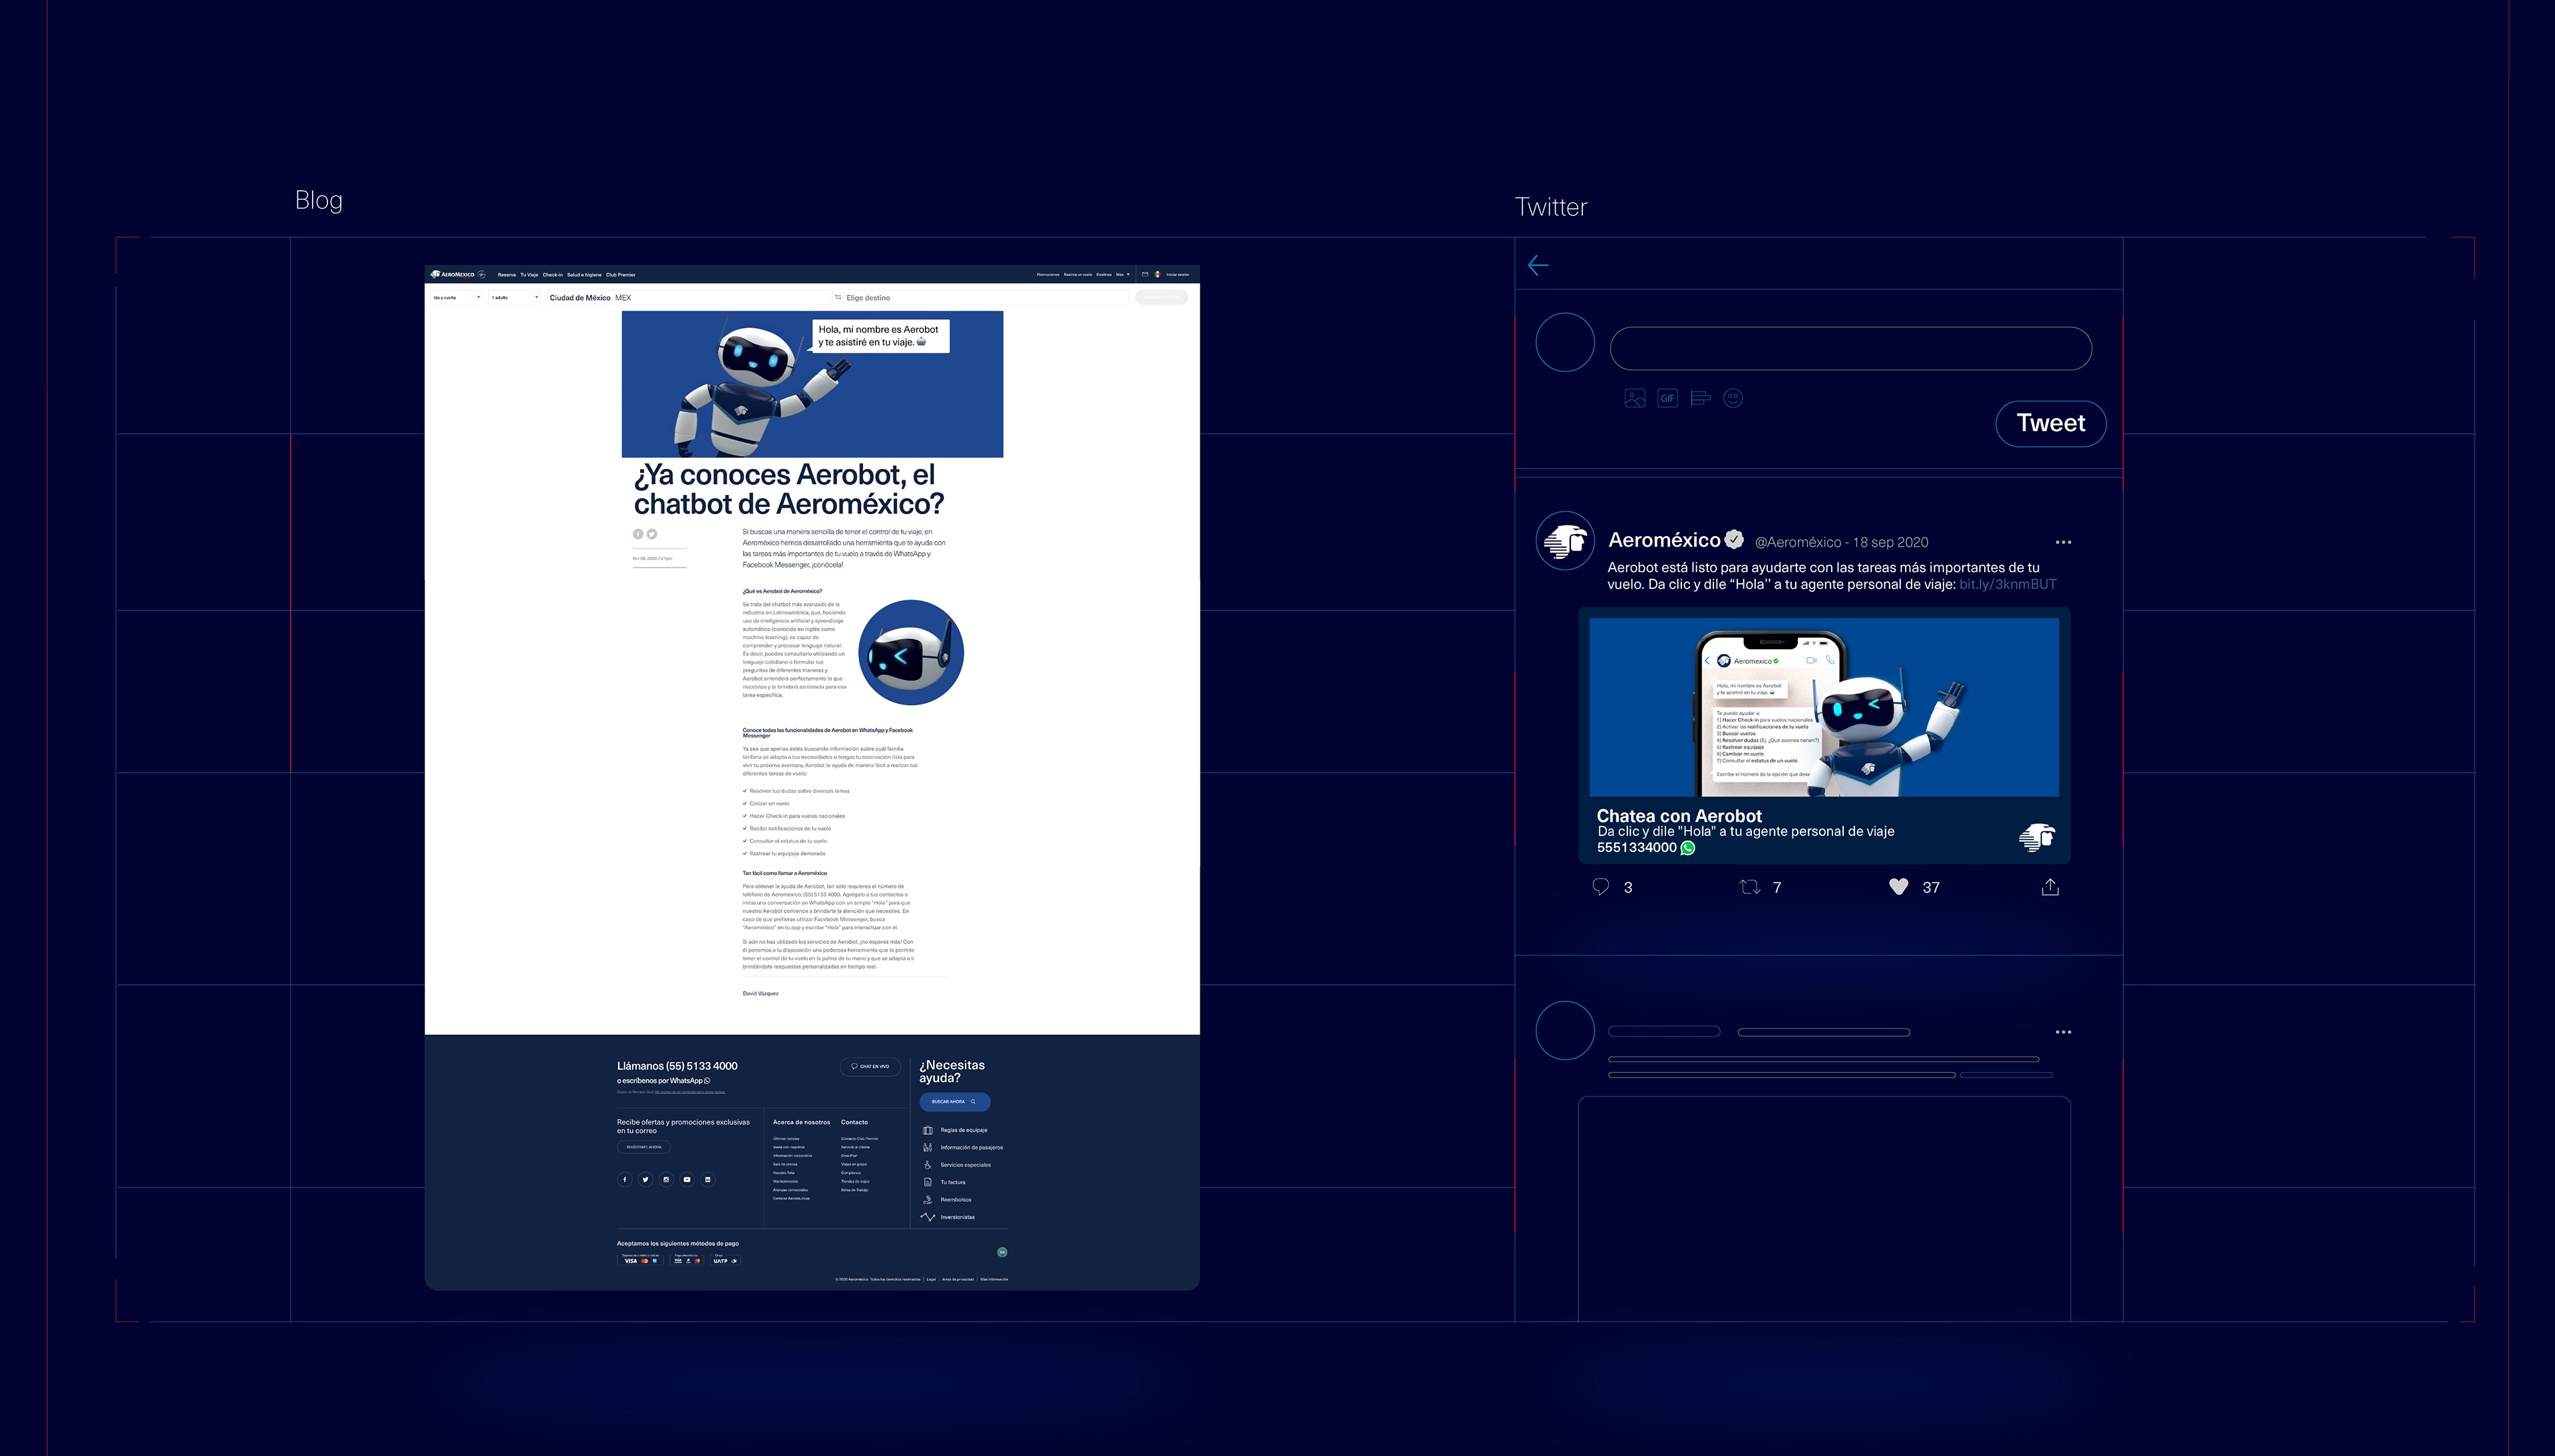Click the empty profile circle in tweet composer
The width and height of the screenshot is (2555, 1456).
(x=1565, y=342)
